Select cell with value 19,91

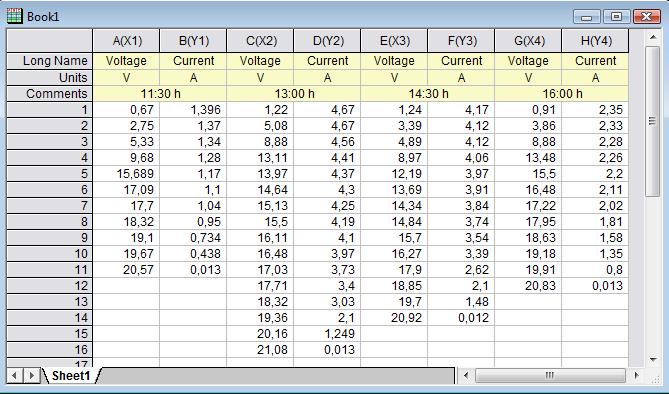pos(528,270)
